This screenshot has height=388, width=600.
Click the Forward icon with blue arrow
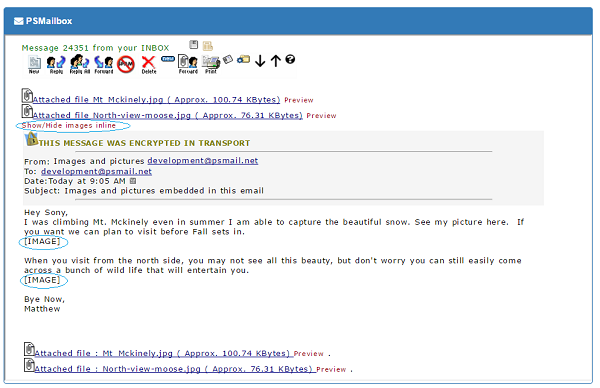click(104, 64)
